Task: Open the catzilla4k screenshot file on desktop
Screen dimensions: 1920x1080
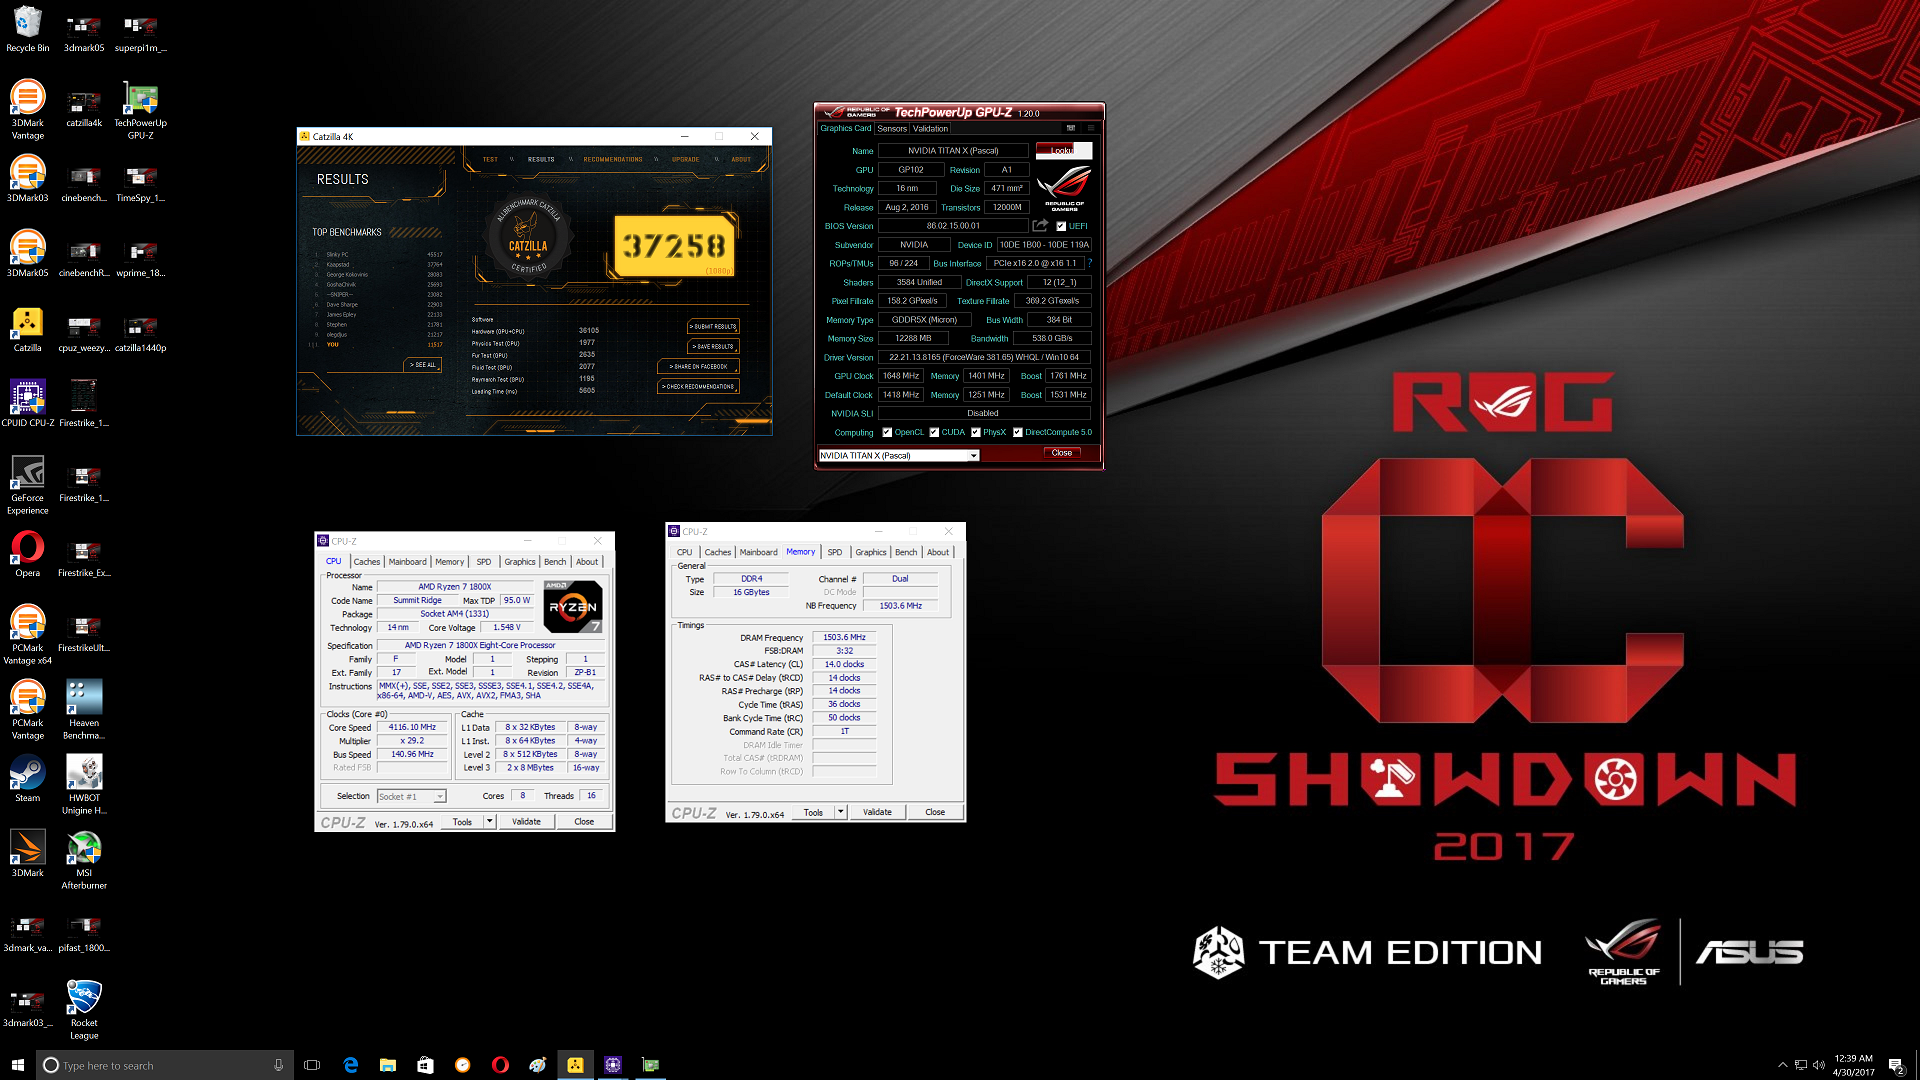Action: point(84,110)
